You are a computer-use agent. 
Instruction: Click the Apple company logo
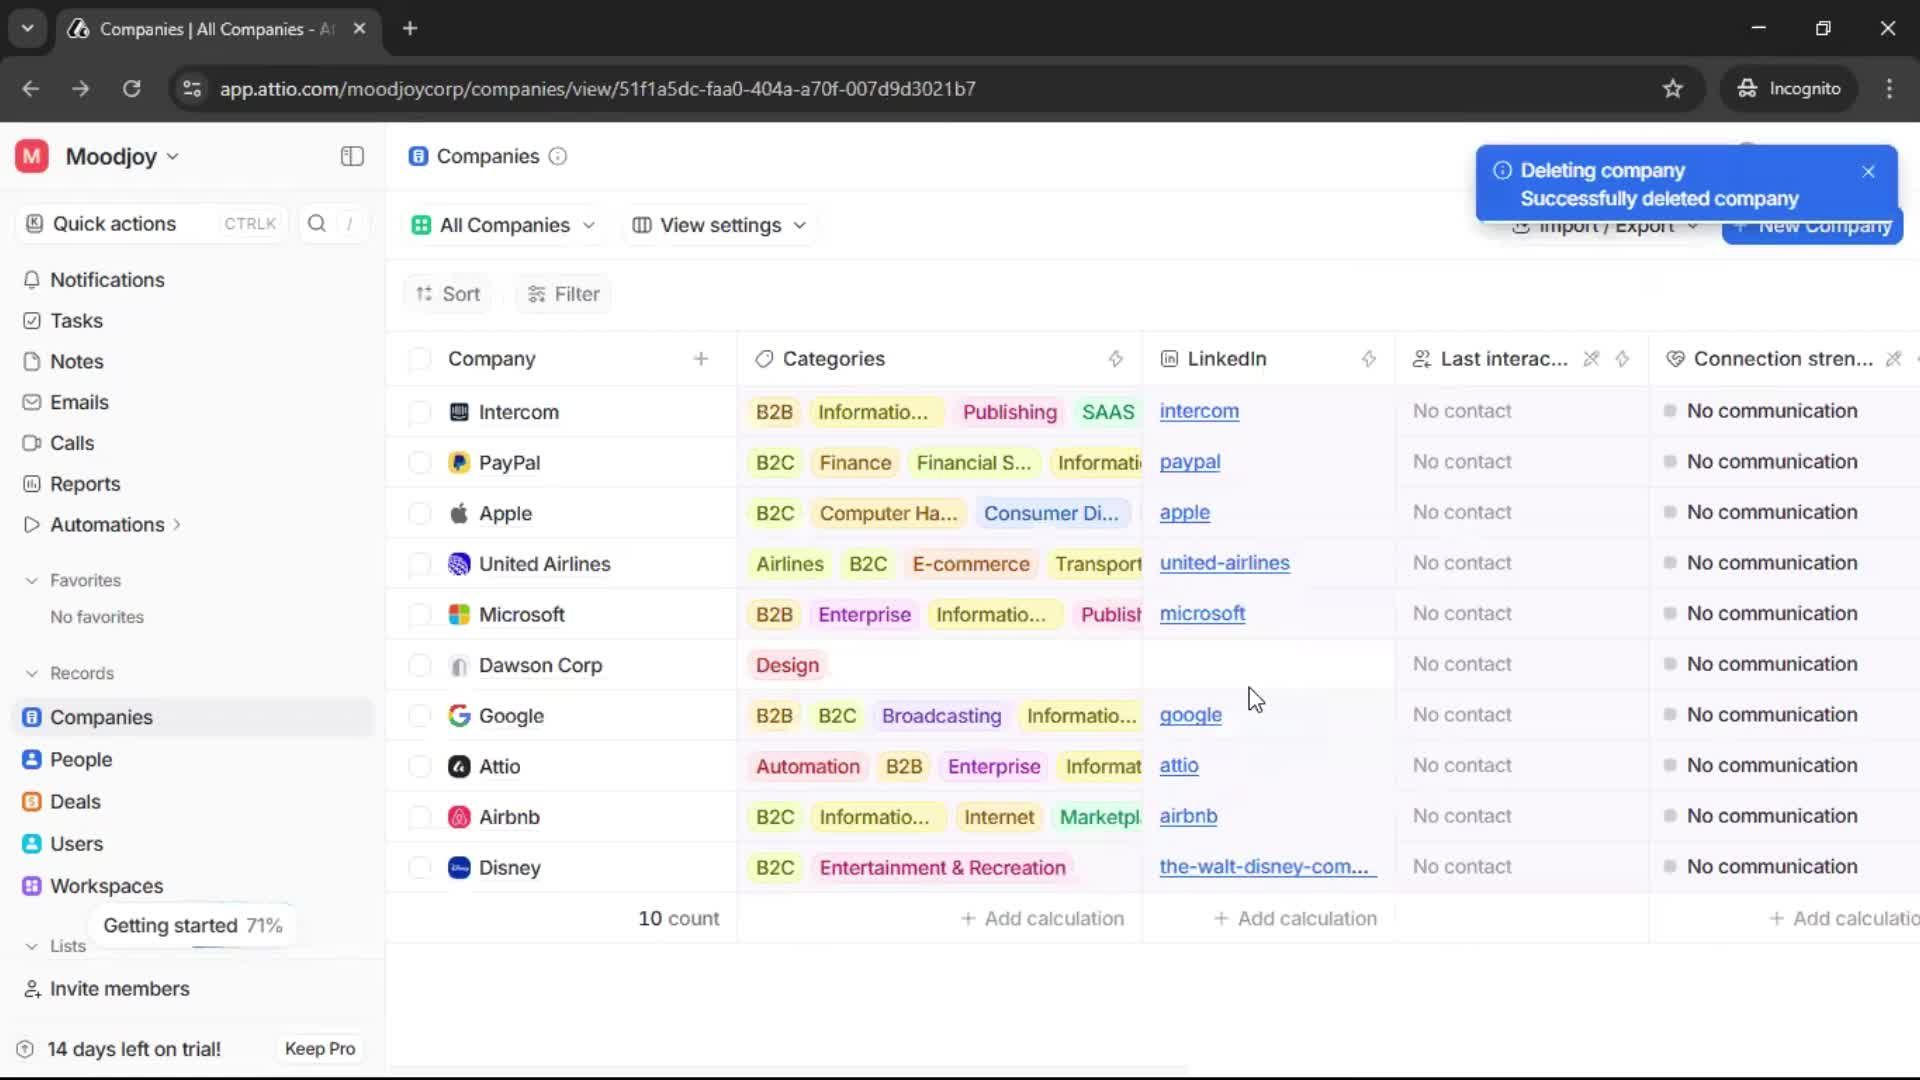pos(459,514)
